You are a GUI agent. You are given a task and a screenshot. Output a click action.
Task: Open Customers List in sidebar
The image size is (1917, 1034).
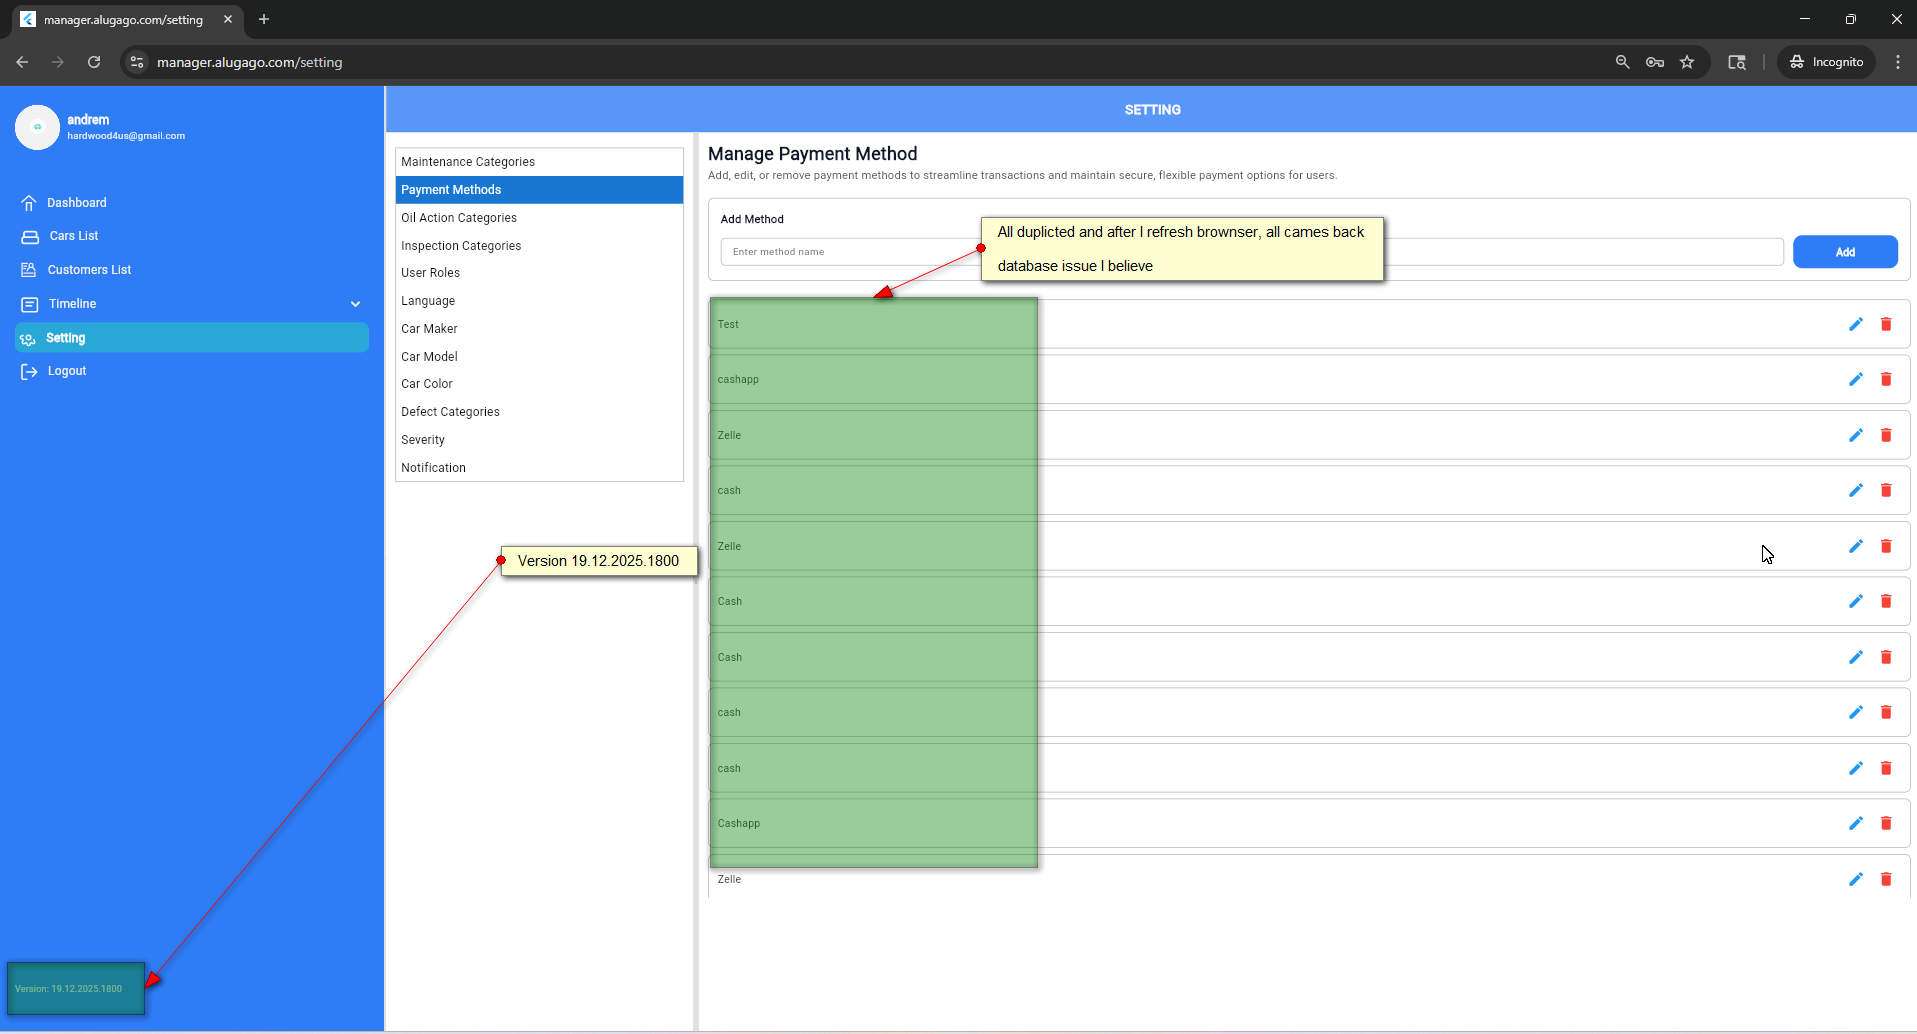89,270
